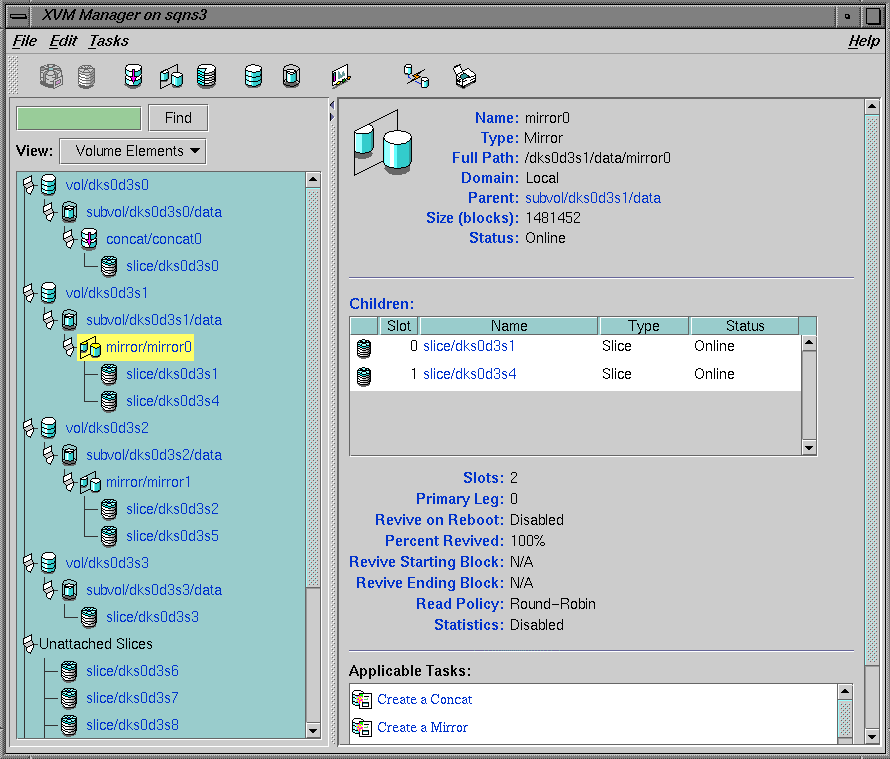Open the Help menu
The height and width of the screenshot is (759, 890).
pyautogui.click(x=863, y=41)
